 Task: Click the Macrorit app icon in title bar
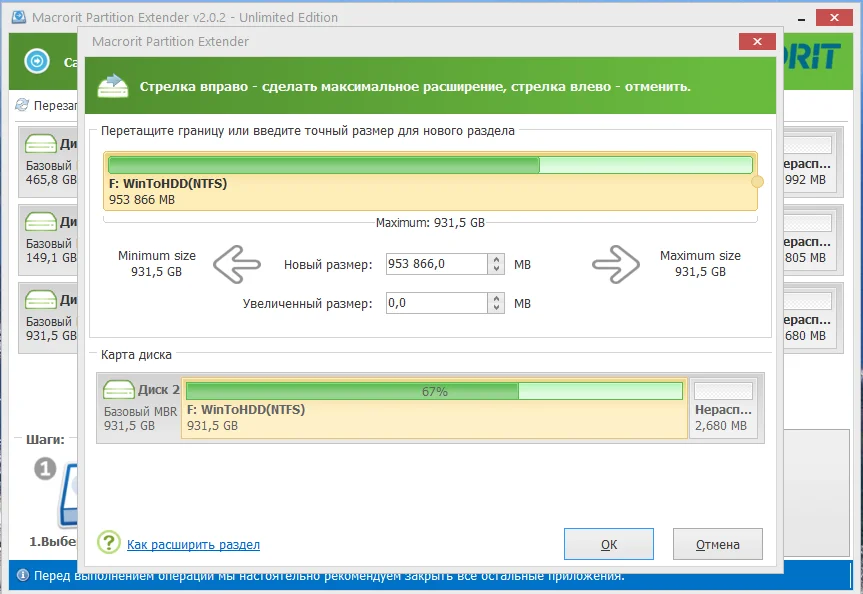(19, 17)
